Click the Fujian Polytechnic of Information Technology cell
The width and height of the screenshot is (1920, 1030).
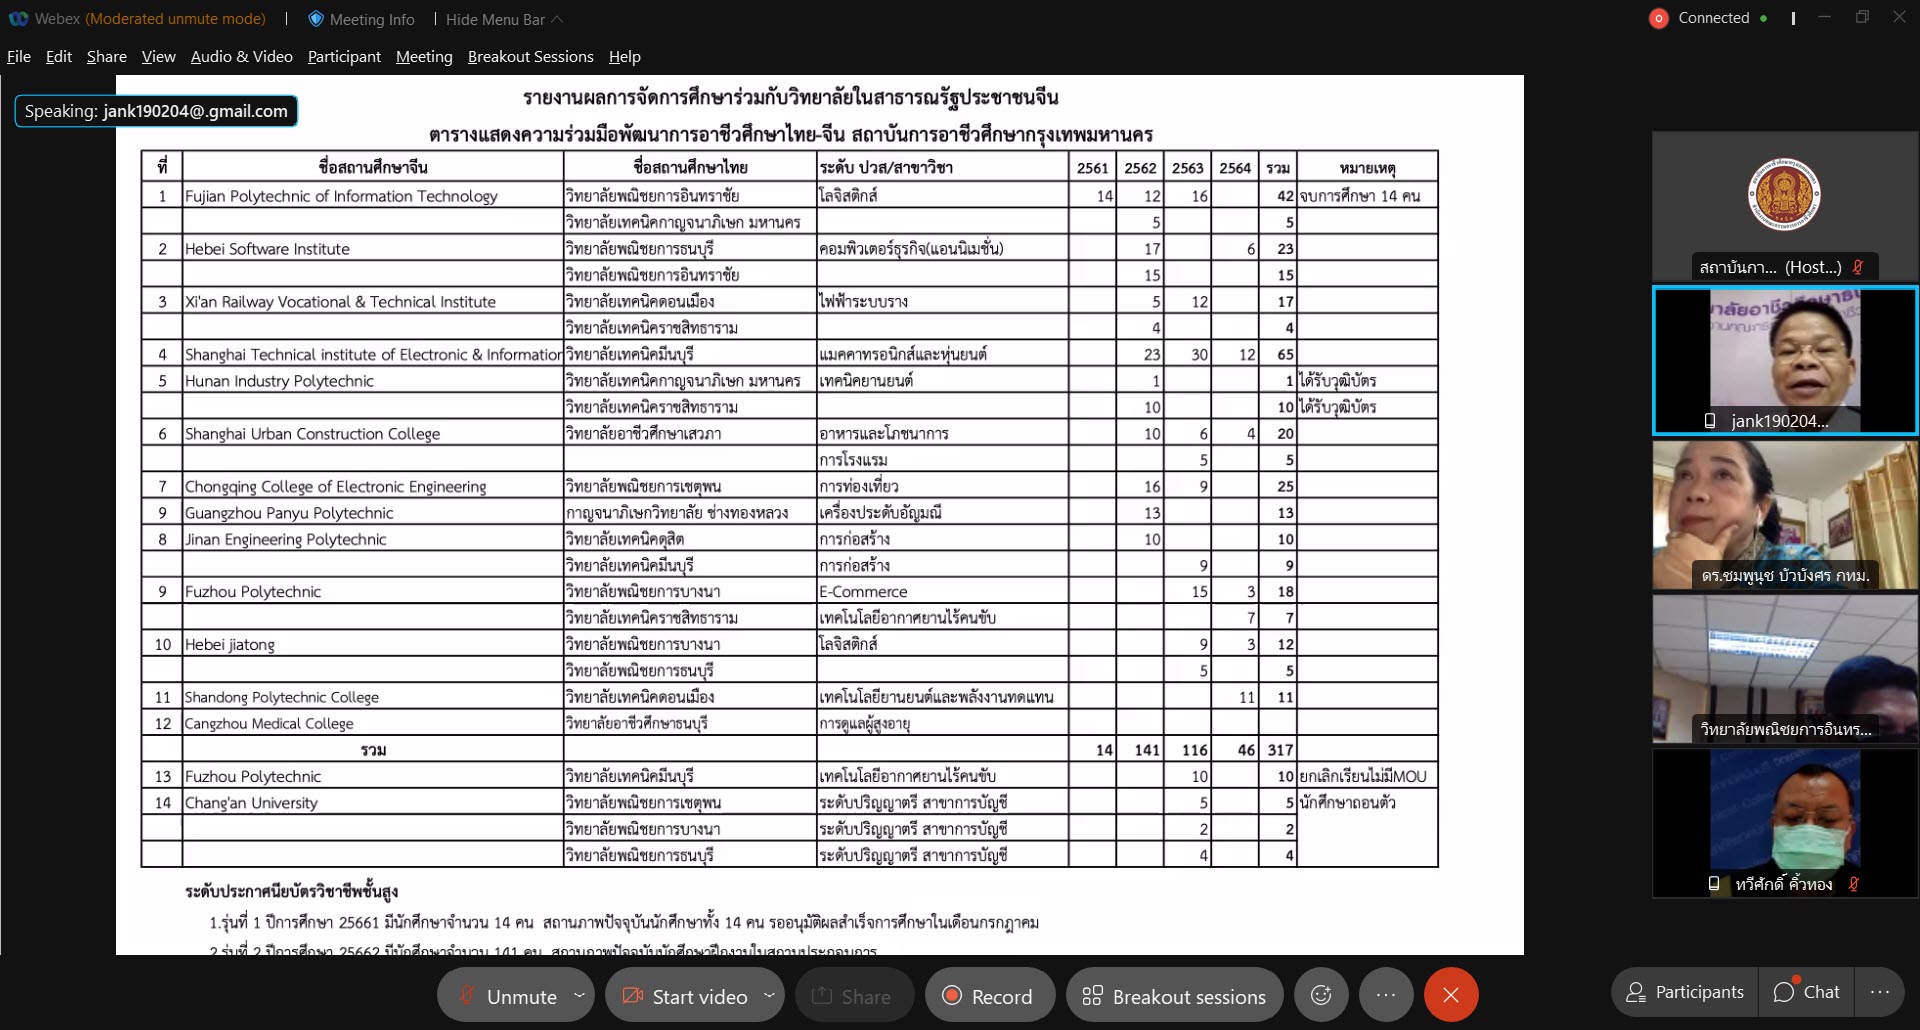(x=373, y=196)
